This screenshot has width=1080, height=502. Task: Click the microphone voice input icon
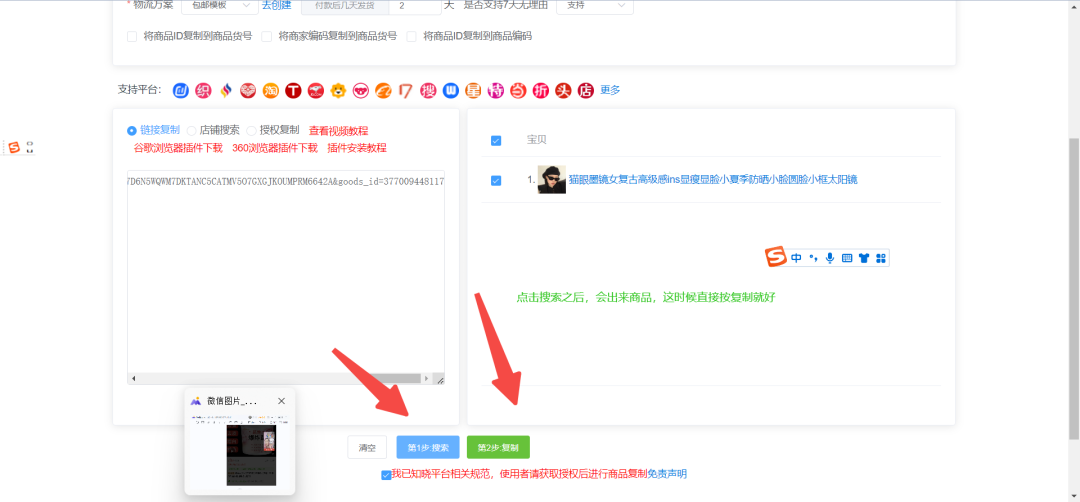click(830, 258)
